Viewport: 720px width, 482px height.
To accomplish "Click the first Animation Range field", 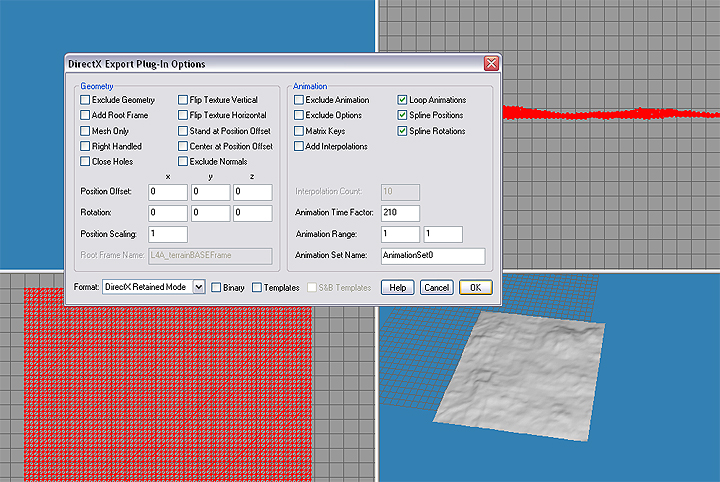I will pos(400,234).
